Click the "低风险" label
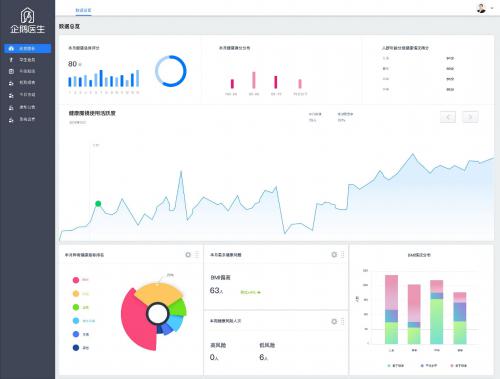500x379 pixels. pos(267,345)
